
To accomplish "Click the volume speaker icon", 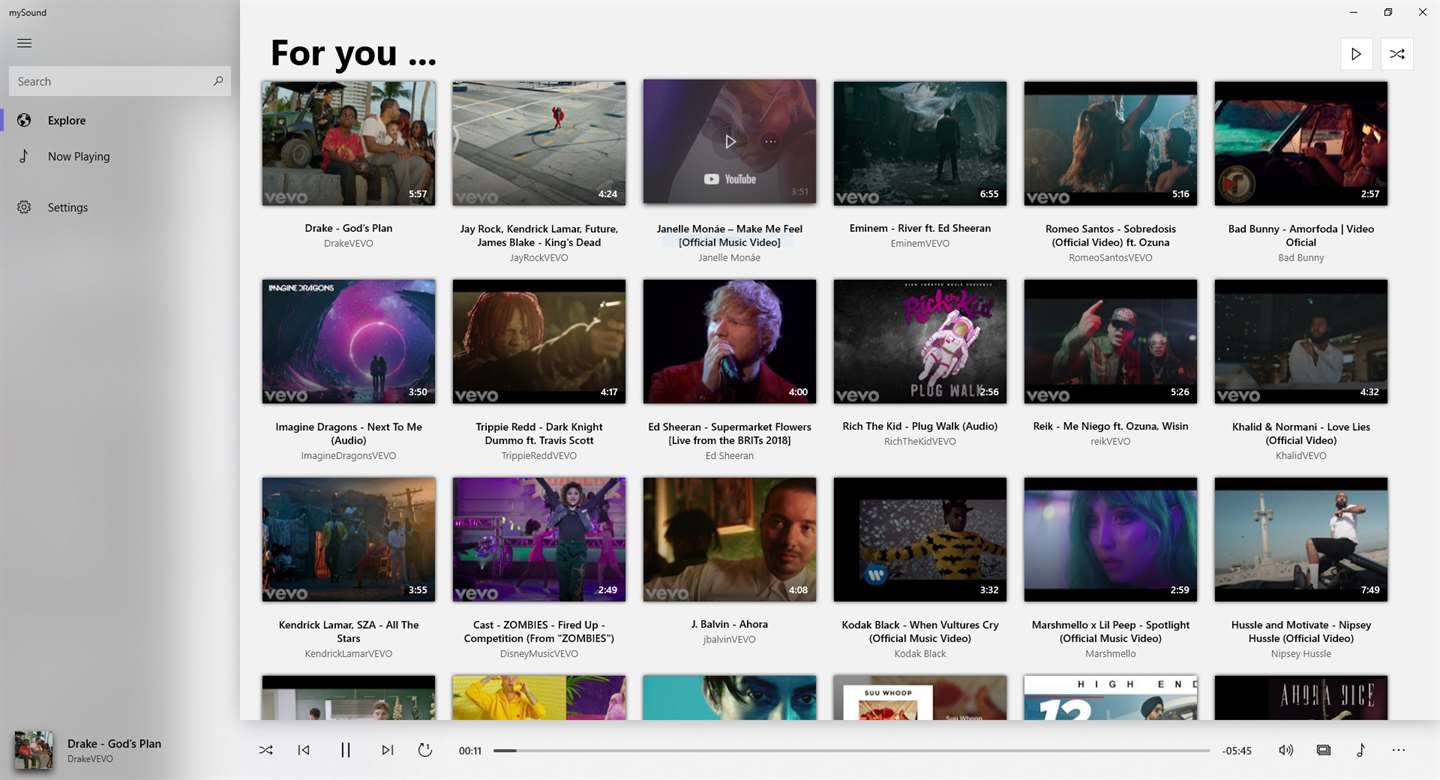I will point(1286,750).
